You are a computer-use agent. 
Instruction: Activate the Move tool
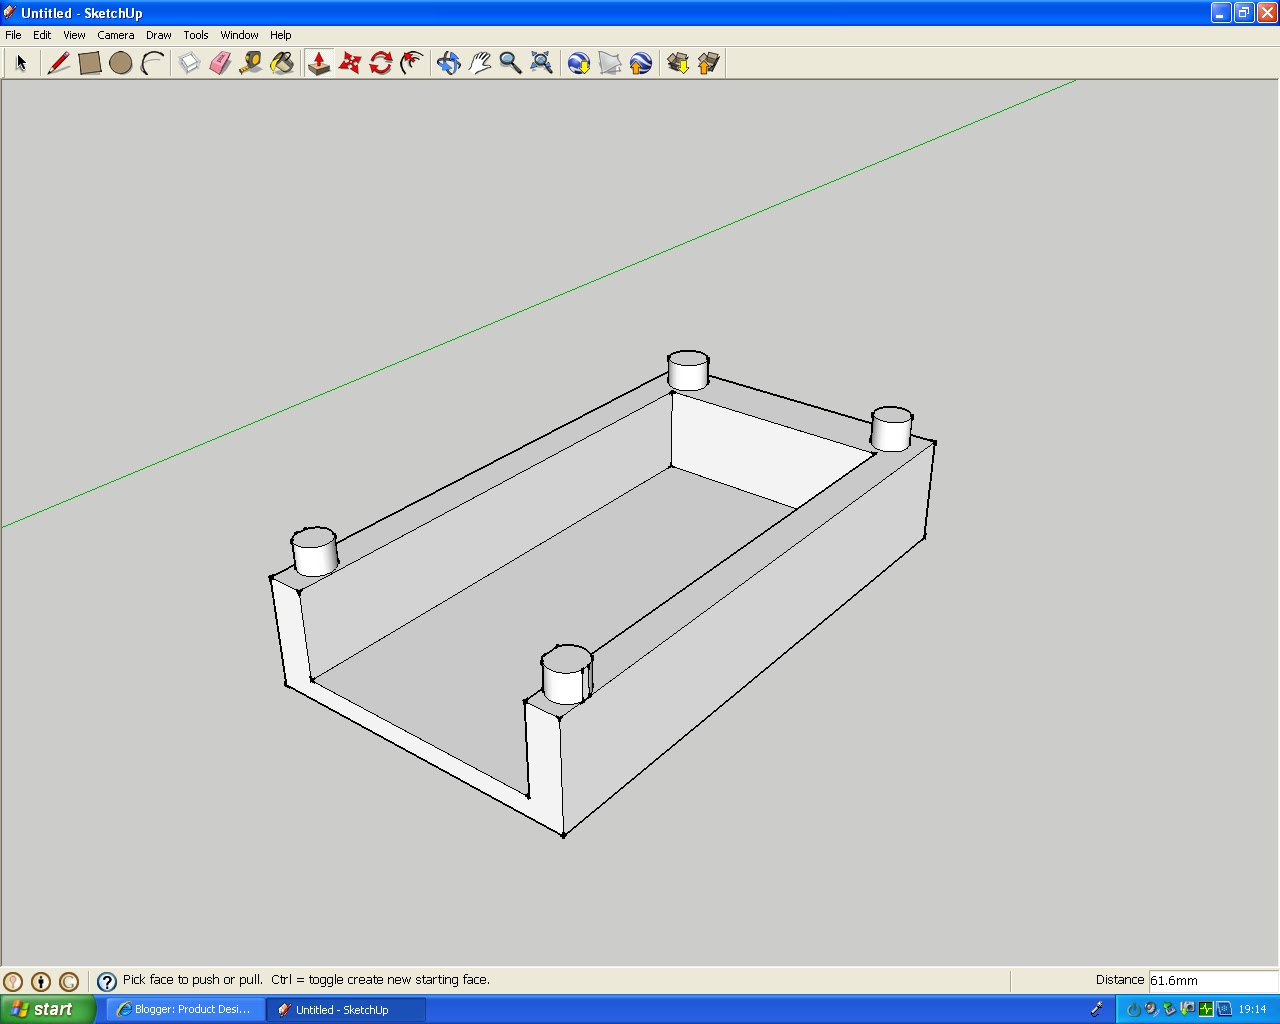click(x=349, y=63)
